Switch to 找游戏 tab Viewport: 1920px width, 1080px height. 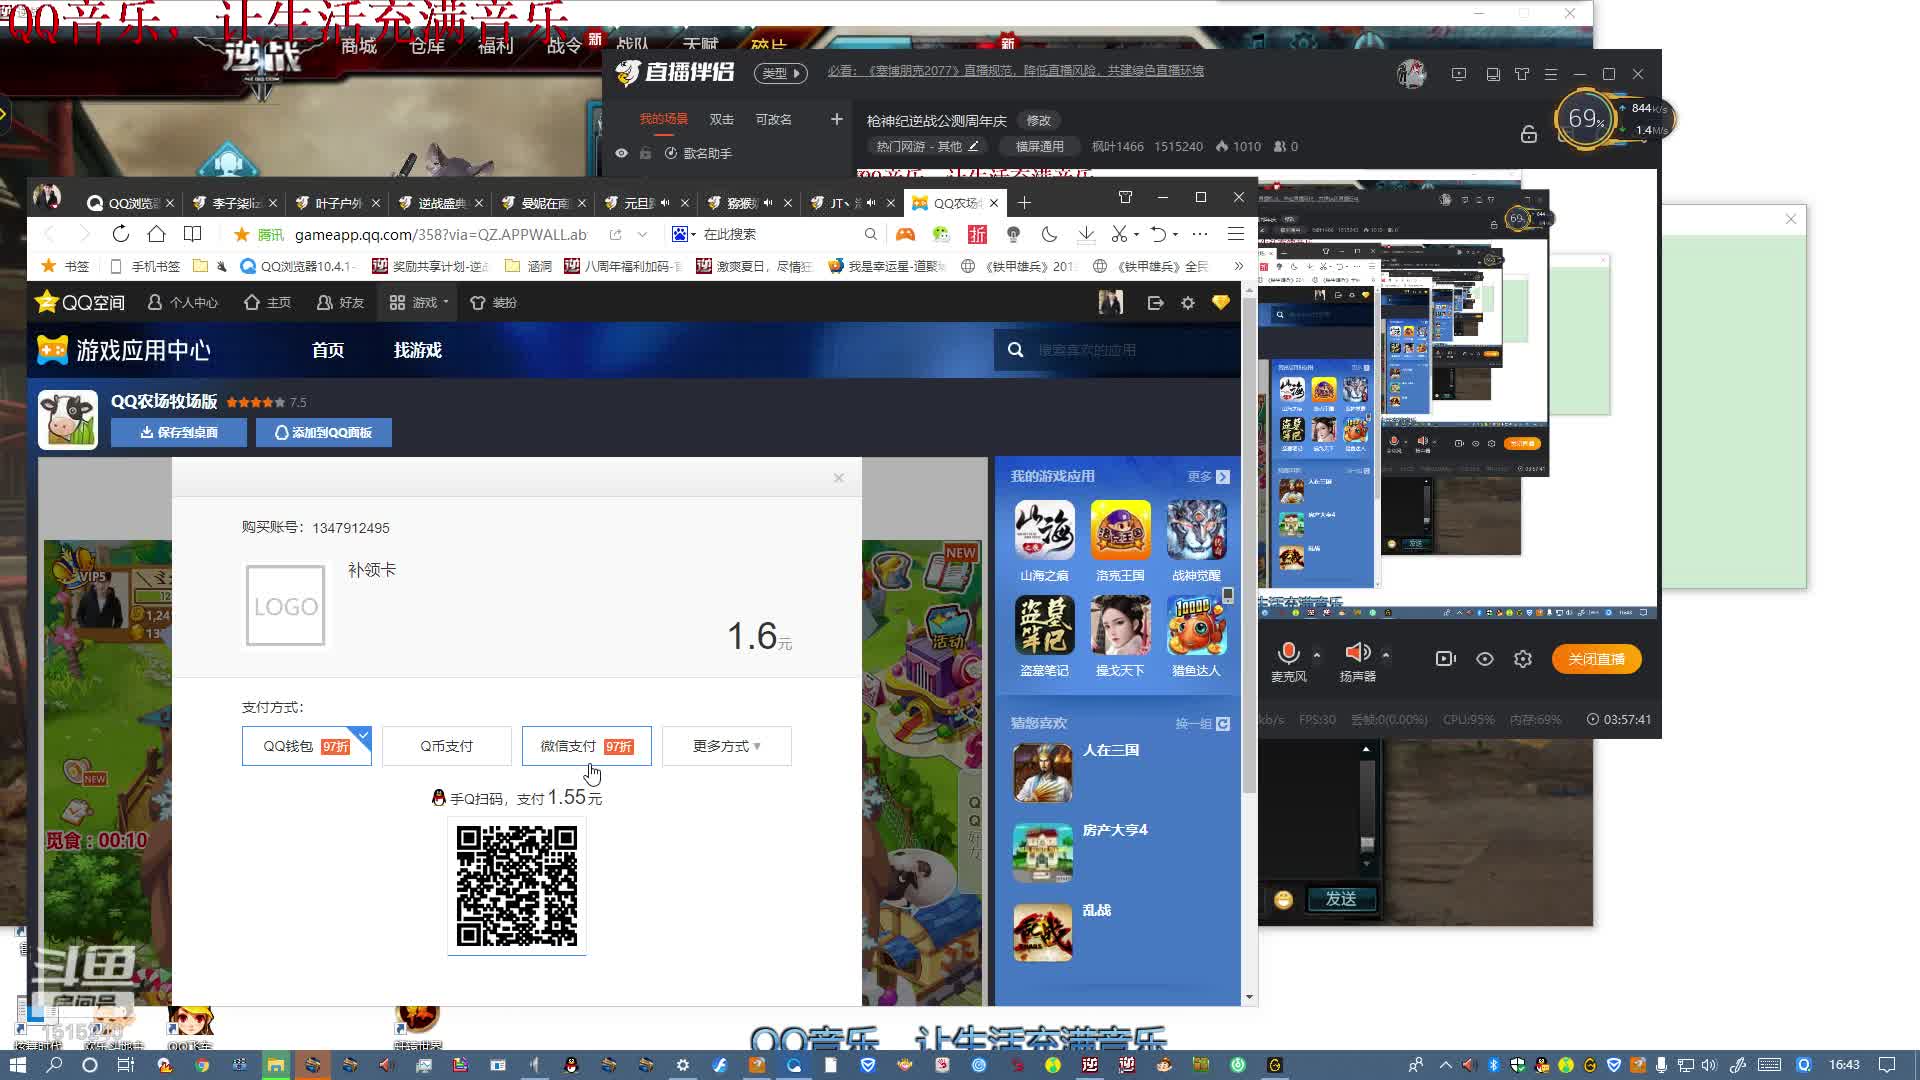coord(418,350)
